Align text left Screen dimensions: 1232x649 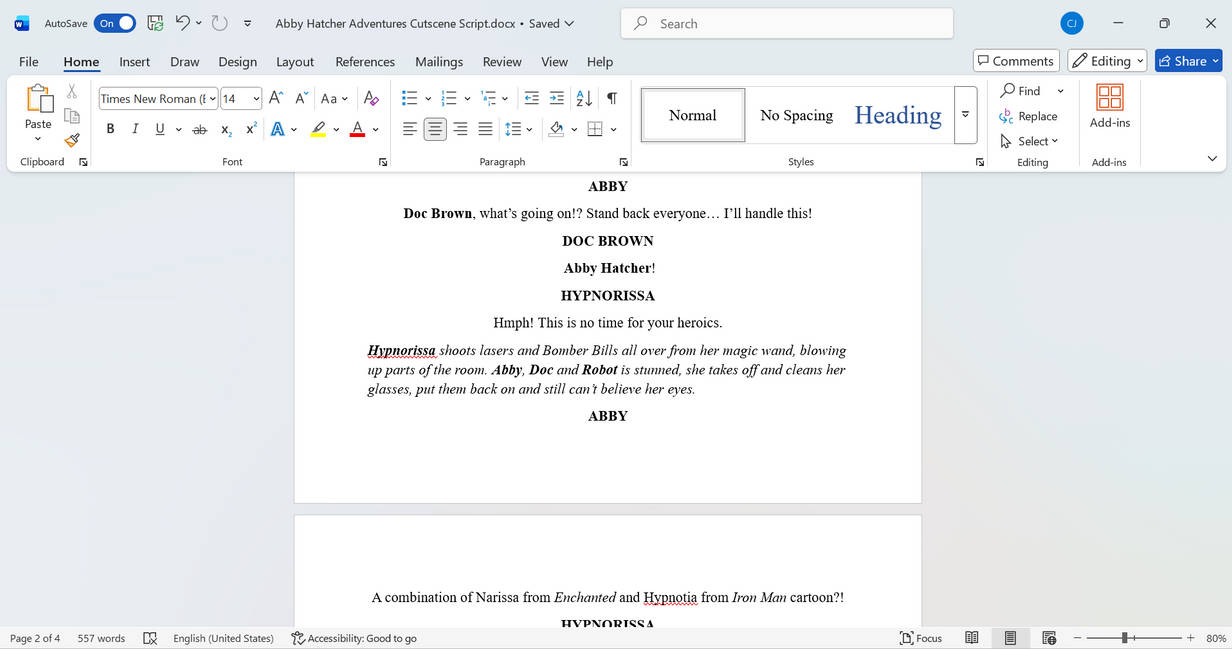tap(410, 129)
